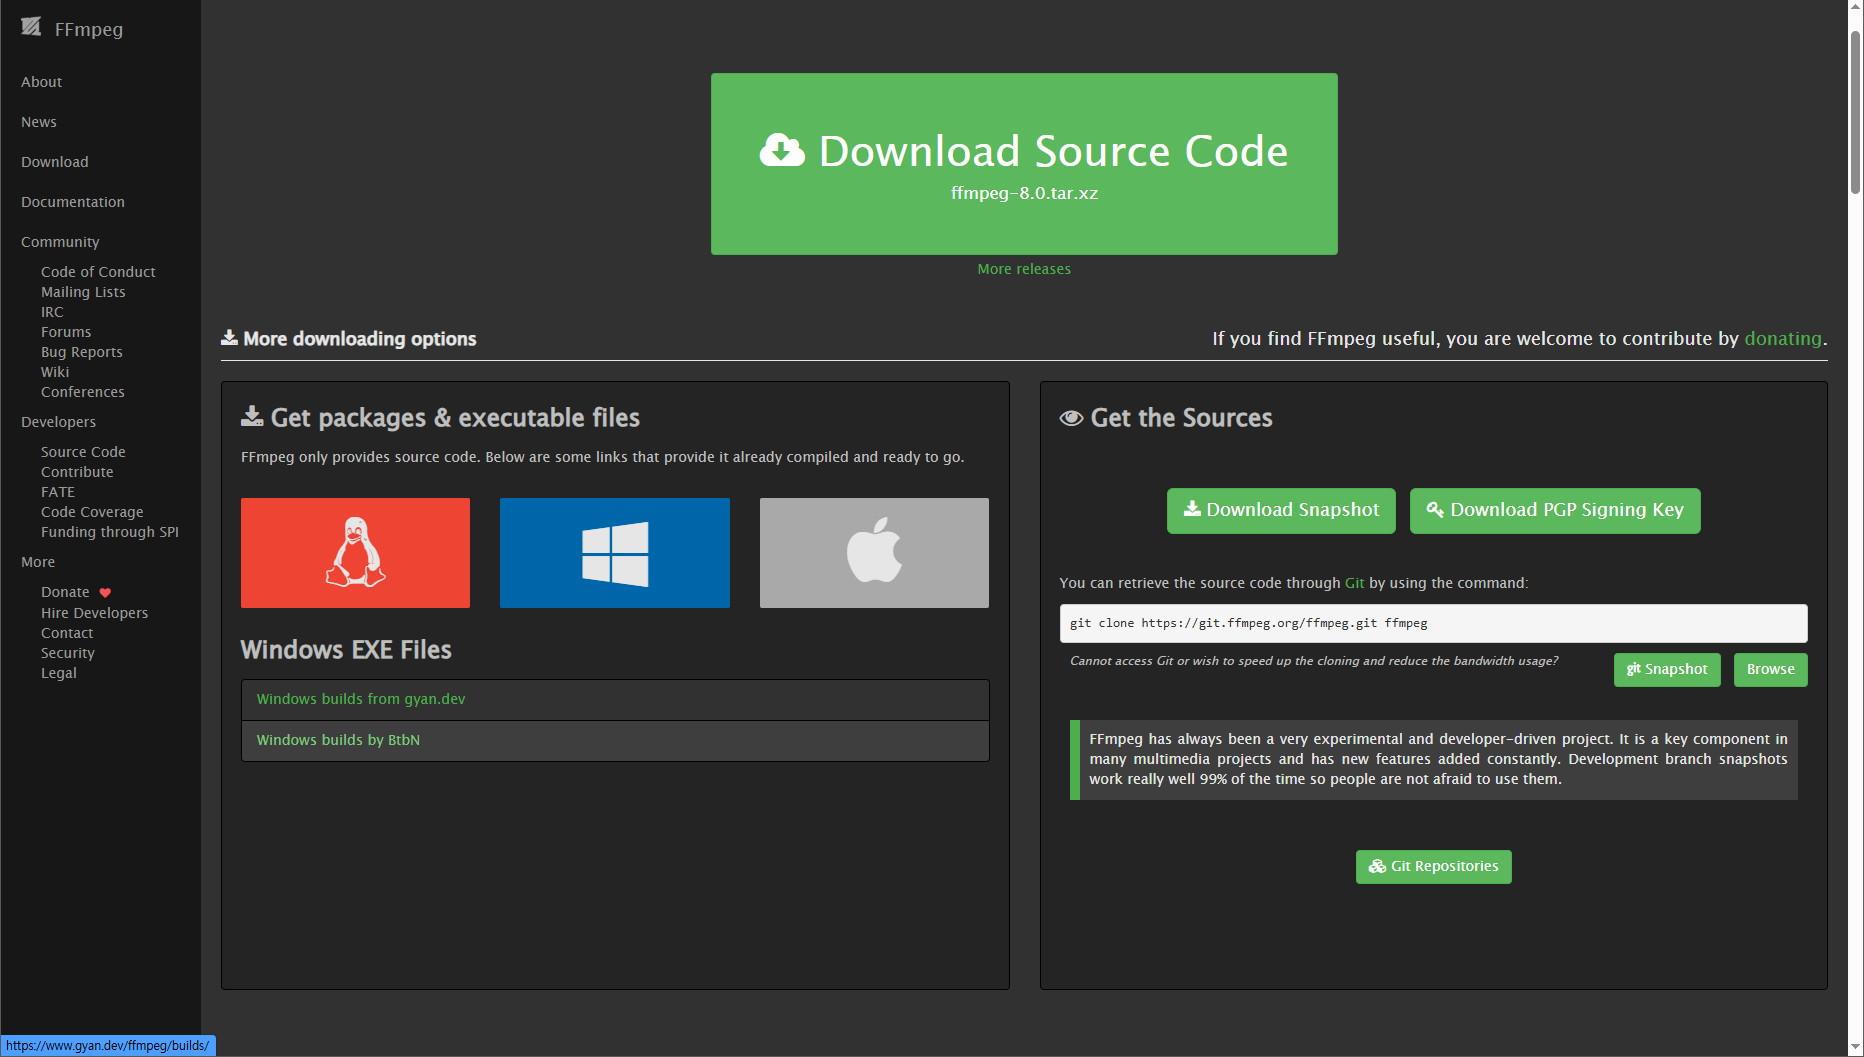This screenshot has height=1057, width=1864.
Task: Open Code of Conduct in sidebar
Action: (98, 272)
